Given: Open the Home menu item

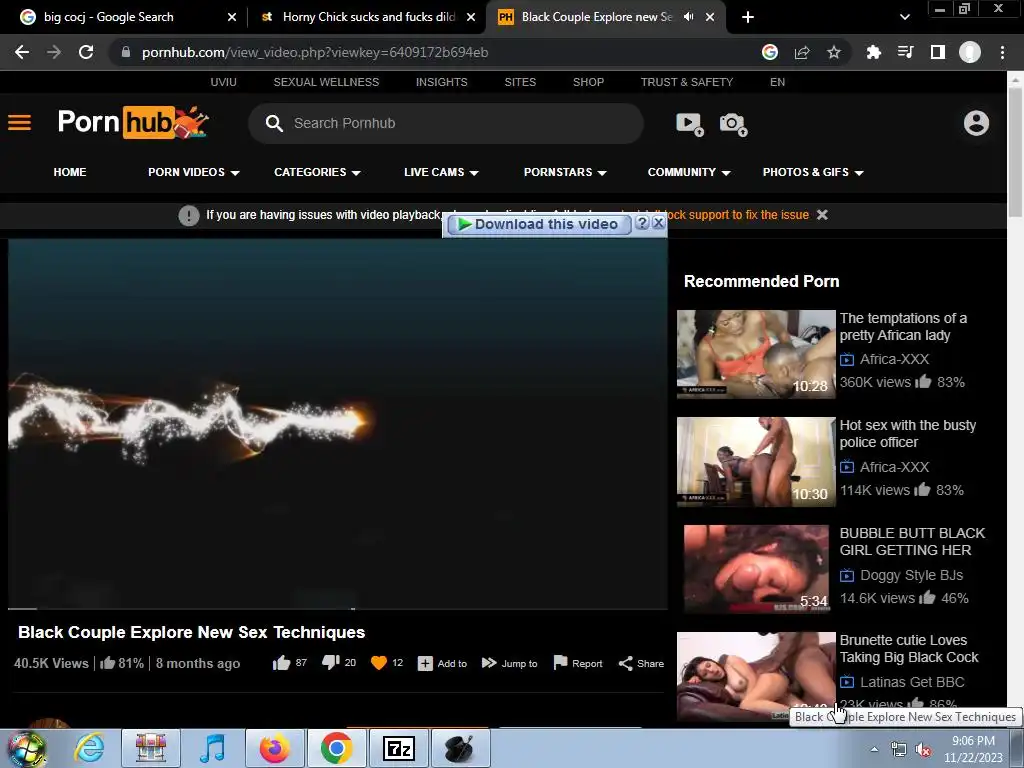Looking at the screenshot, I should click(x=70, y=172).
